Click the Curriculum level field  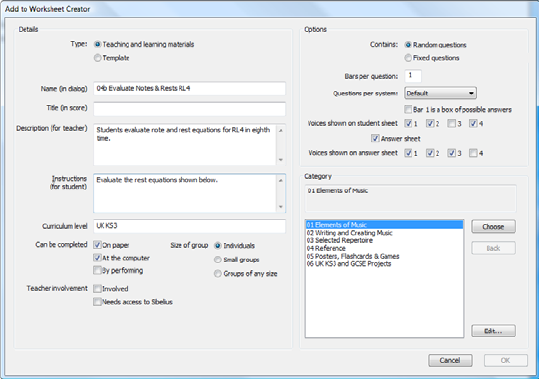point(189,226)
